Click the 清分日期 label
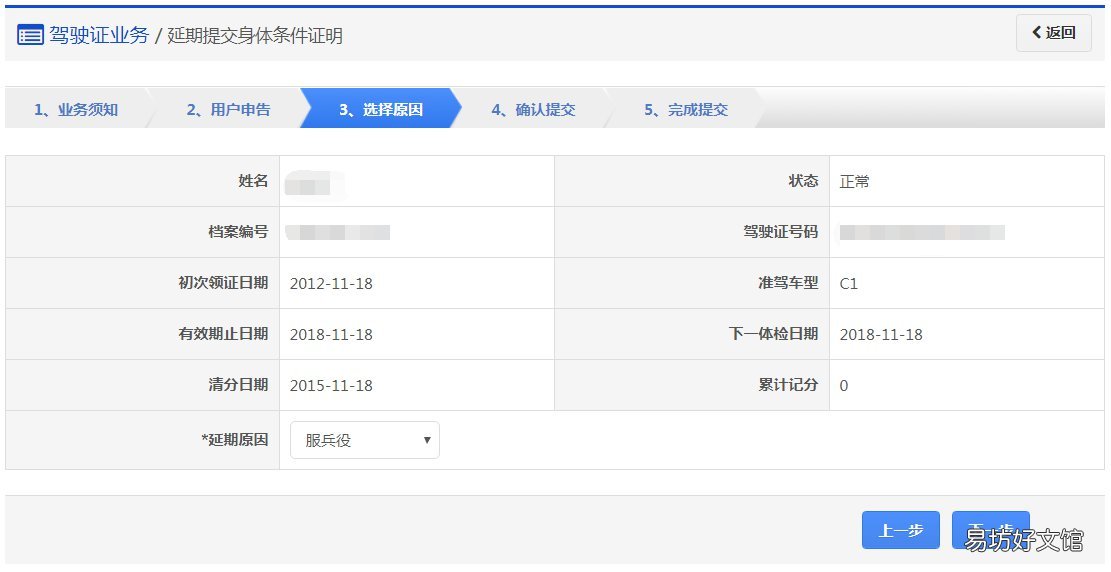Viewport: 1111px width, 572px height. click(238, 385)
